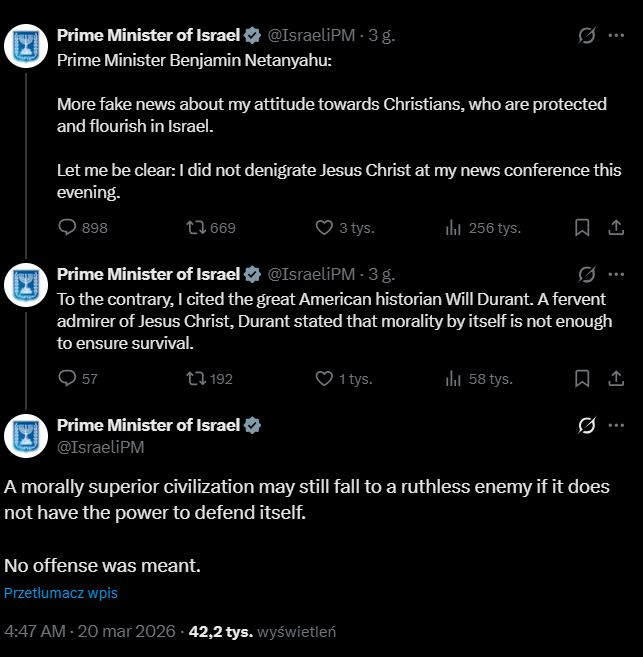Repost the first tweet with 669 reposts
The image size is (643, 657).
tap(196, 228)
